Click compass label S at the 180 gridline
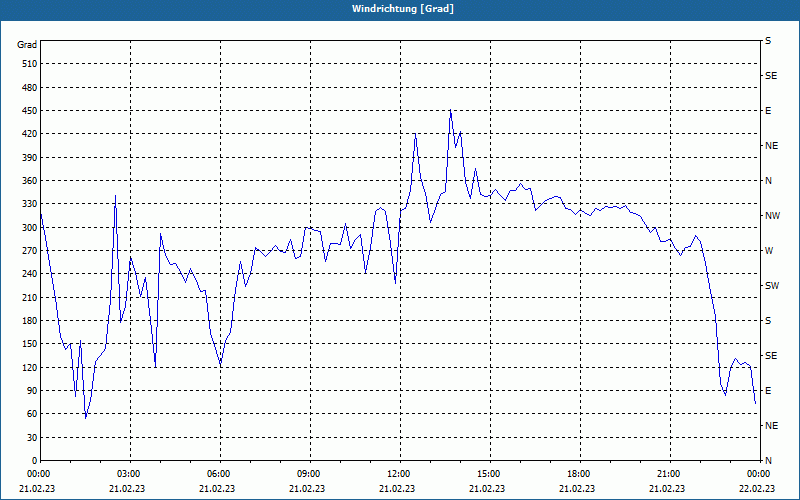 (768, 321)
